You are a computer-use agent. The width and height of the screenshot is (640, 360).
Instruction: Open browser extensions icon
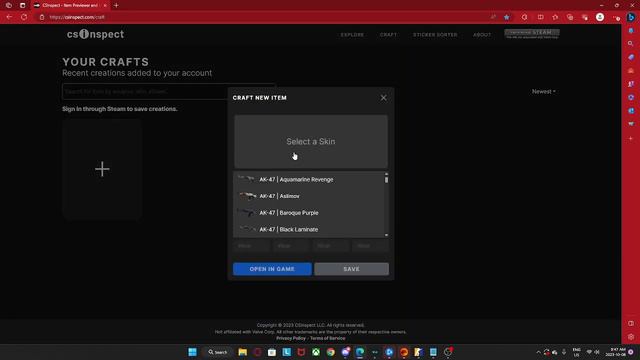click(x=524, y=17)
